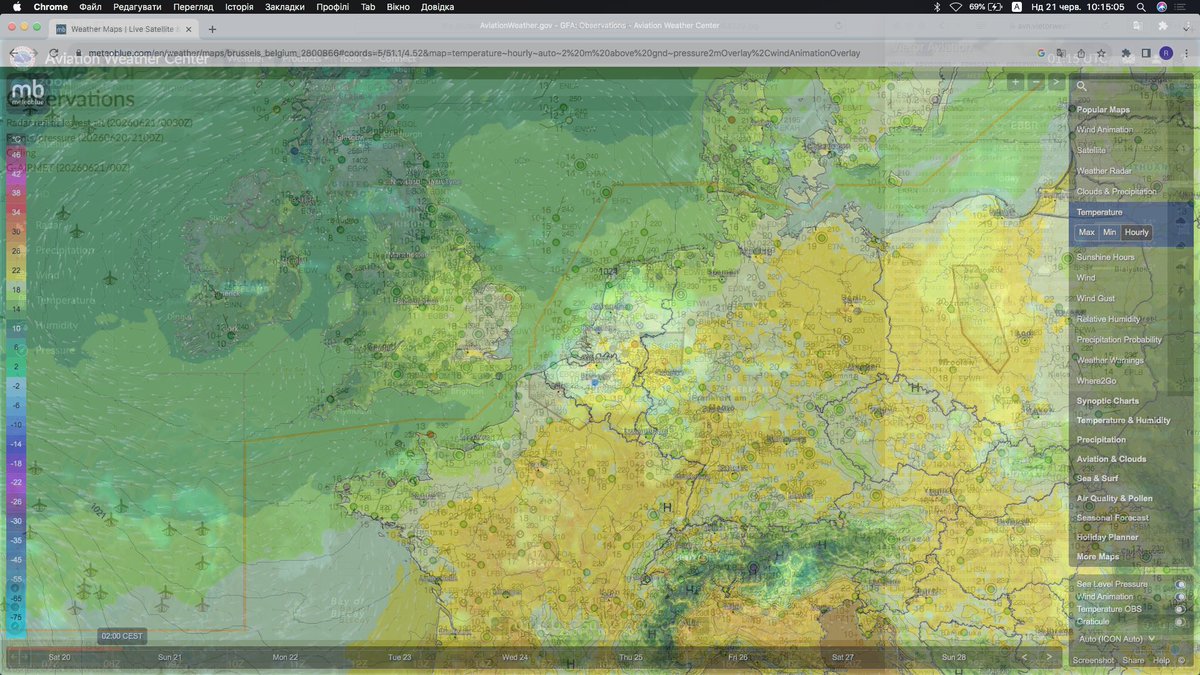The image size is (1200, 675).
Task: Select Clouds & Precipitation map
Action: pyautogui.click(x=1116, y=191)
